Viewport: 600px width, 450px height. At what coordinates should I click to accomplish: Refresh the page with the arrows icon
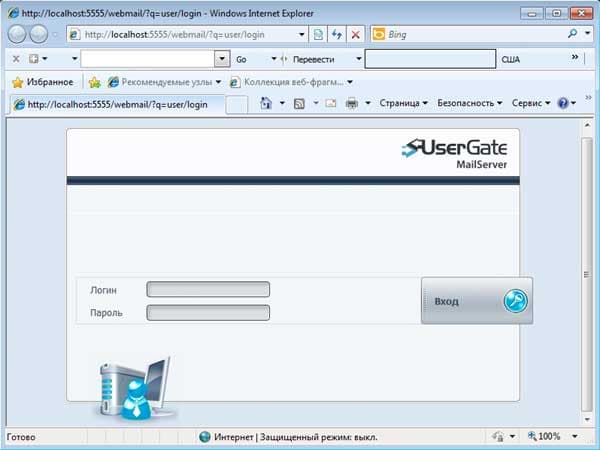pos(337,34)
